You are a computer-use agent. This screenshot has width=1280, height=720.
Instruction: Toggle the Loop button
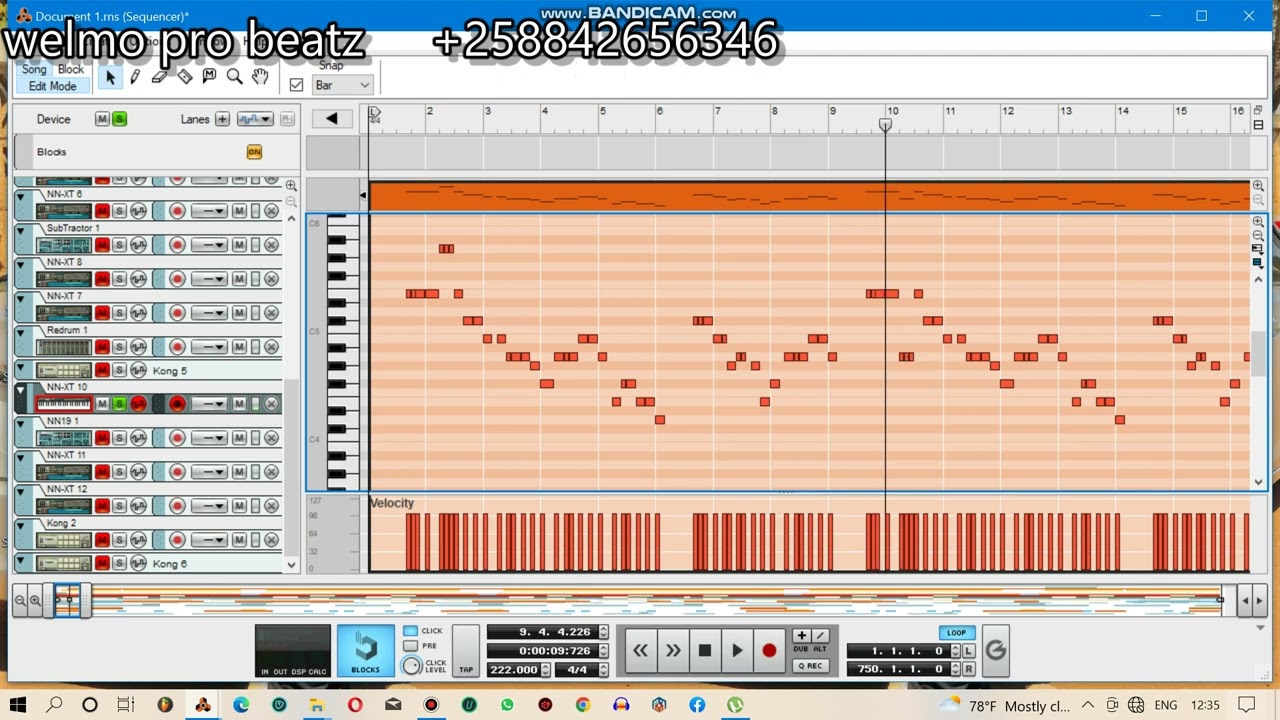957,632
